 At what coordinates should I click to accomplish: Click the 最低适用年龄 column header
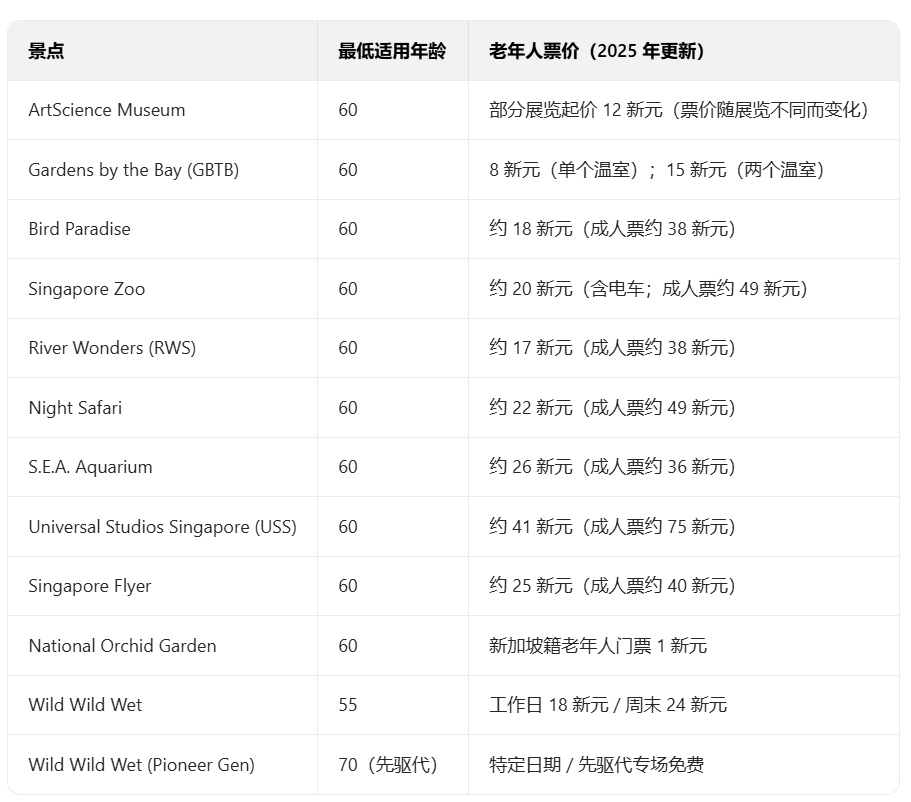[392, 51]
